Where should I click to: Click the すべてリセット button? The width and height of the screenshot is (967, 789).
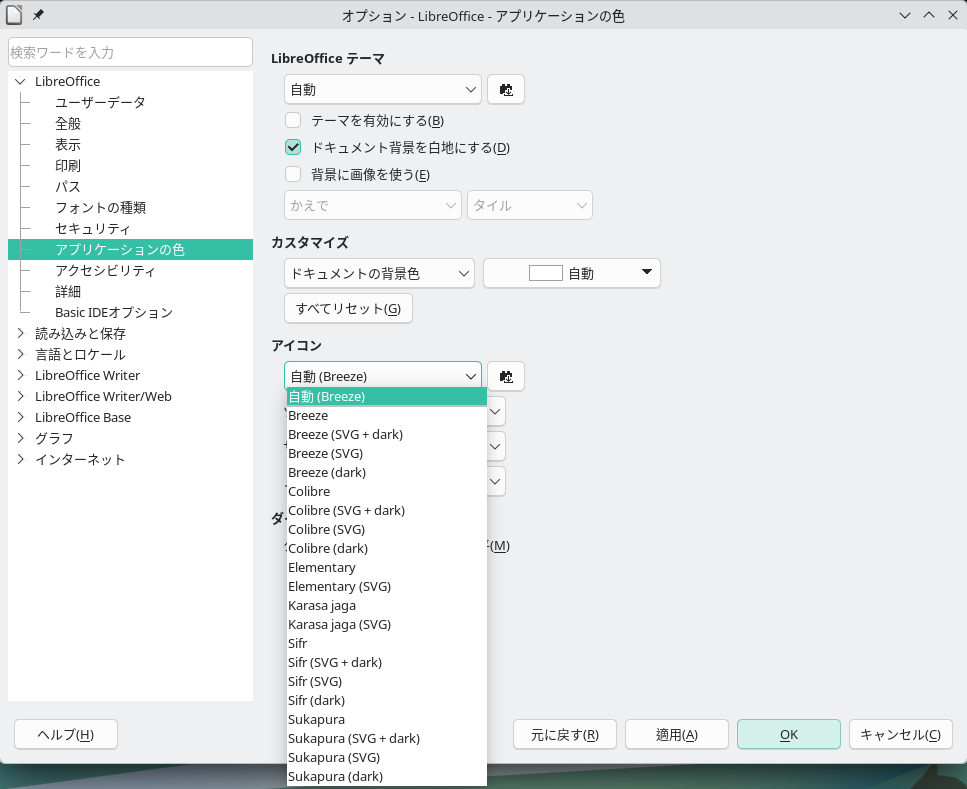(348, 308)
